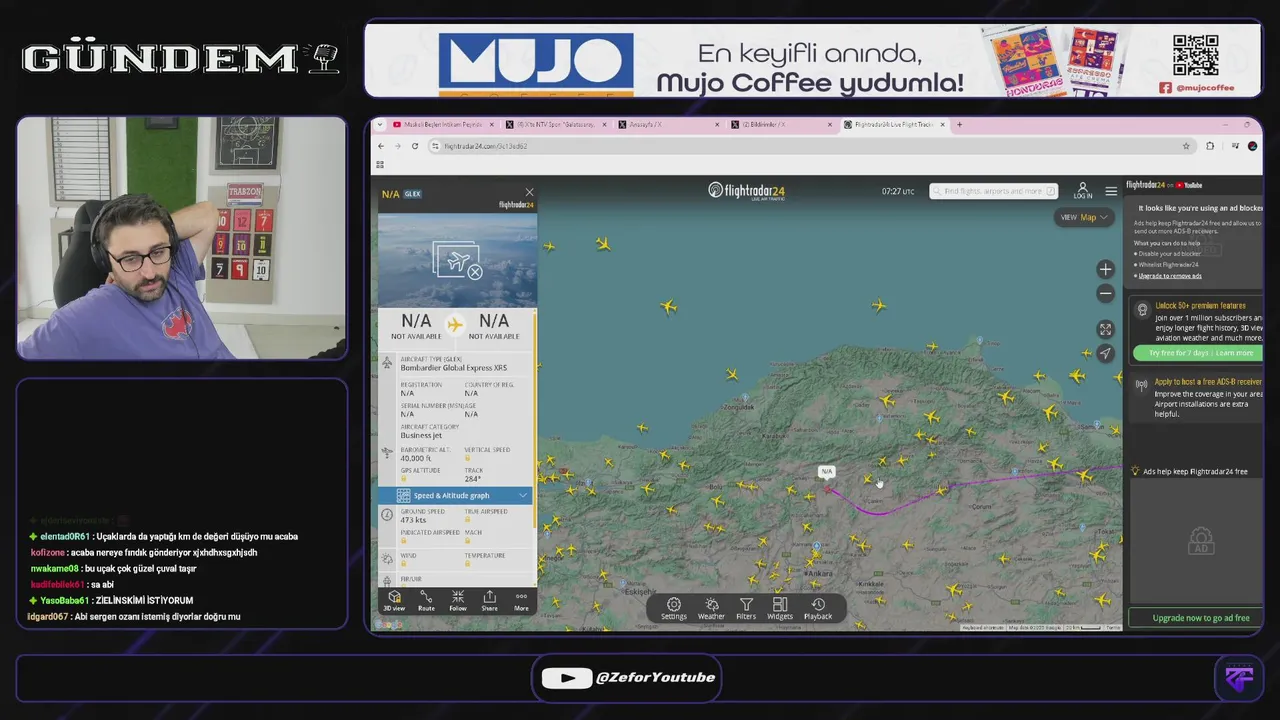Click the 40,000 ft barometric altitude value
This screenshot has height=720, width=1280.
417,458
